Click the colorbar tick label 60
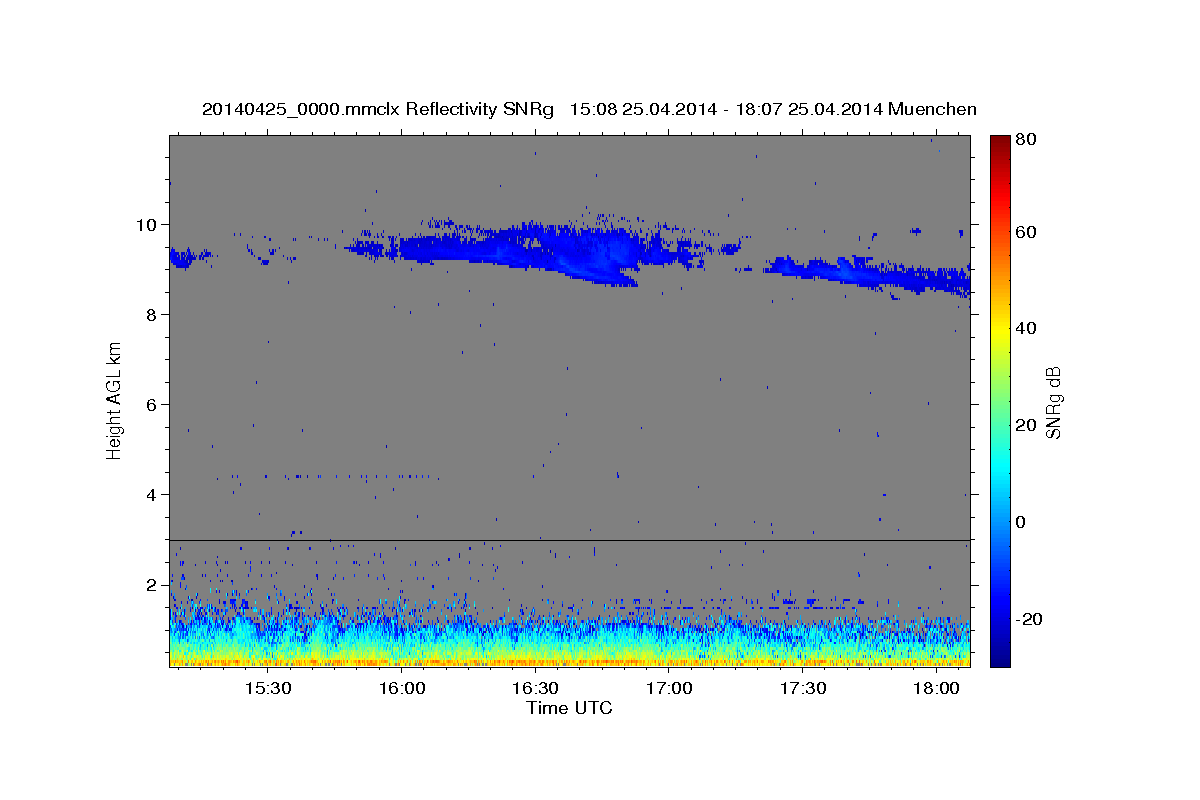1200x800 pixels. [1028, 231]
